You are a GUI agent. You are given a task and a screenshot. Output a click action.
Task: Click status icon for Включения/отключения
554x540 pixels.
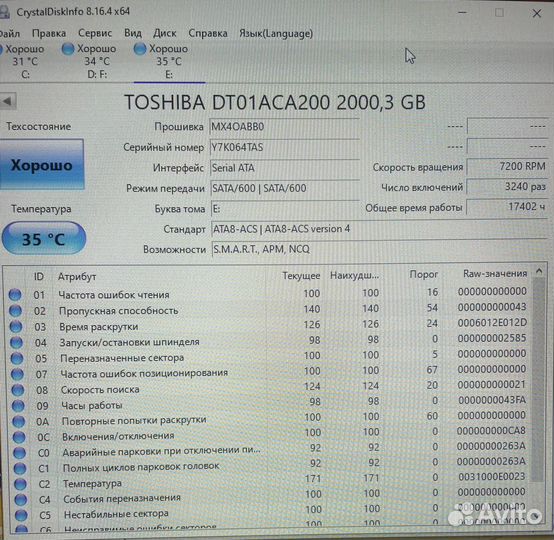click(x=19, y=437)
